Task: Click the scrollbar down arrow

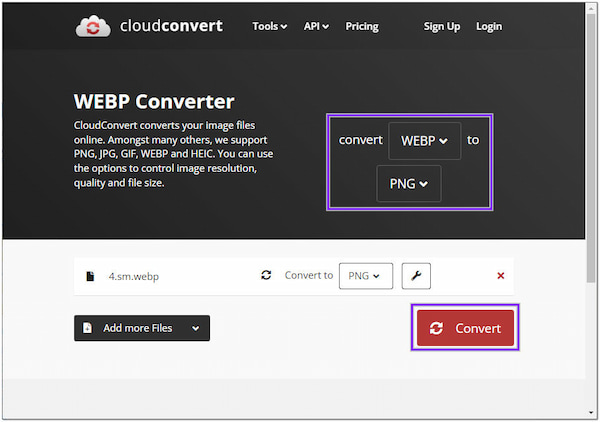Action: 592,413
